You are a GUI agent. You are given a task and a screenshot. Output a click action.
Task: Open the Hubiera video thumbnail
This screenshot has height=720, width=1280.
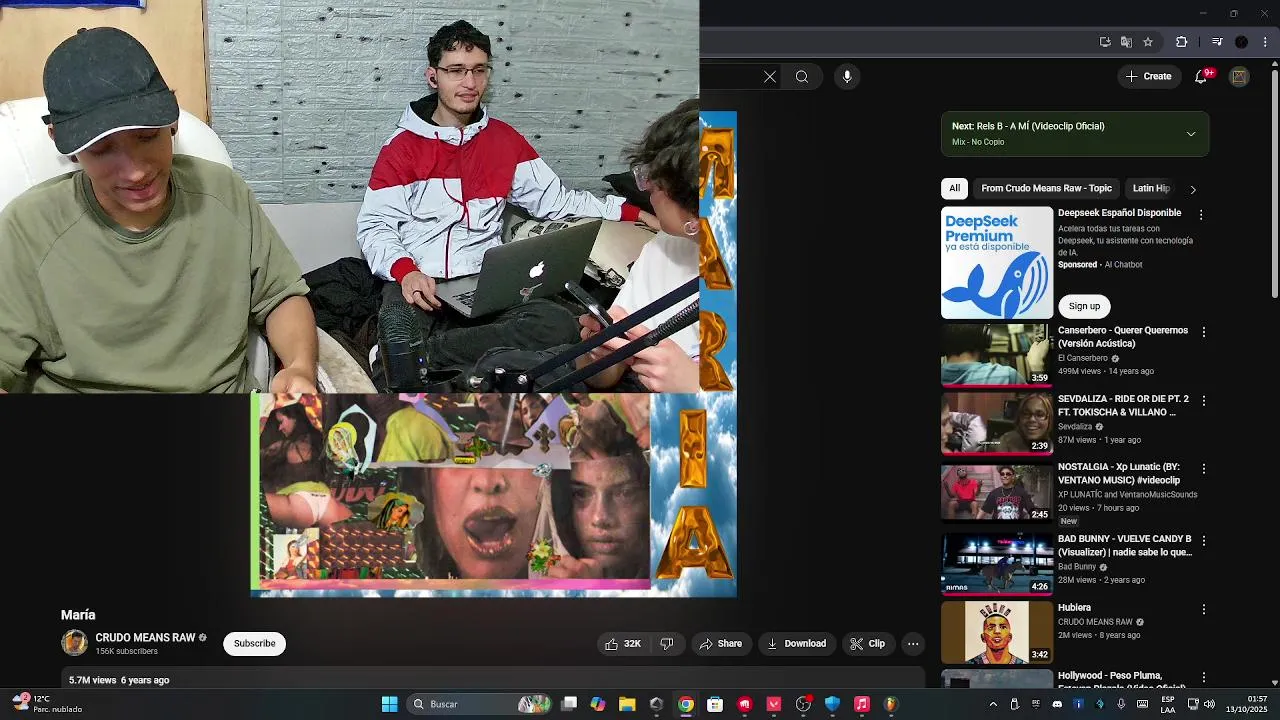click(997, 632)
